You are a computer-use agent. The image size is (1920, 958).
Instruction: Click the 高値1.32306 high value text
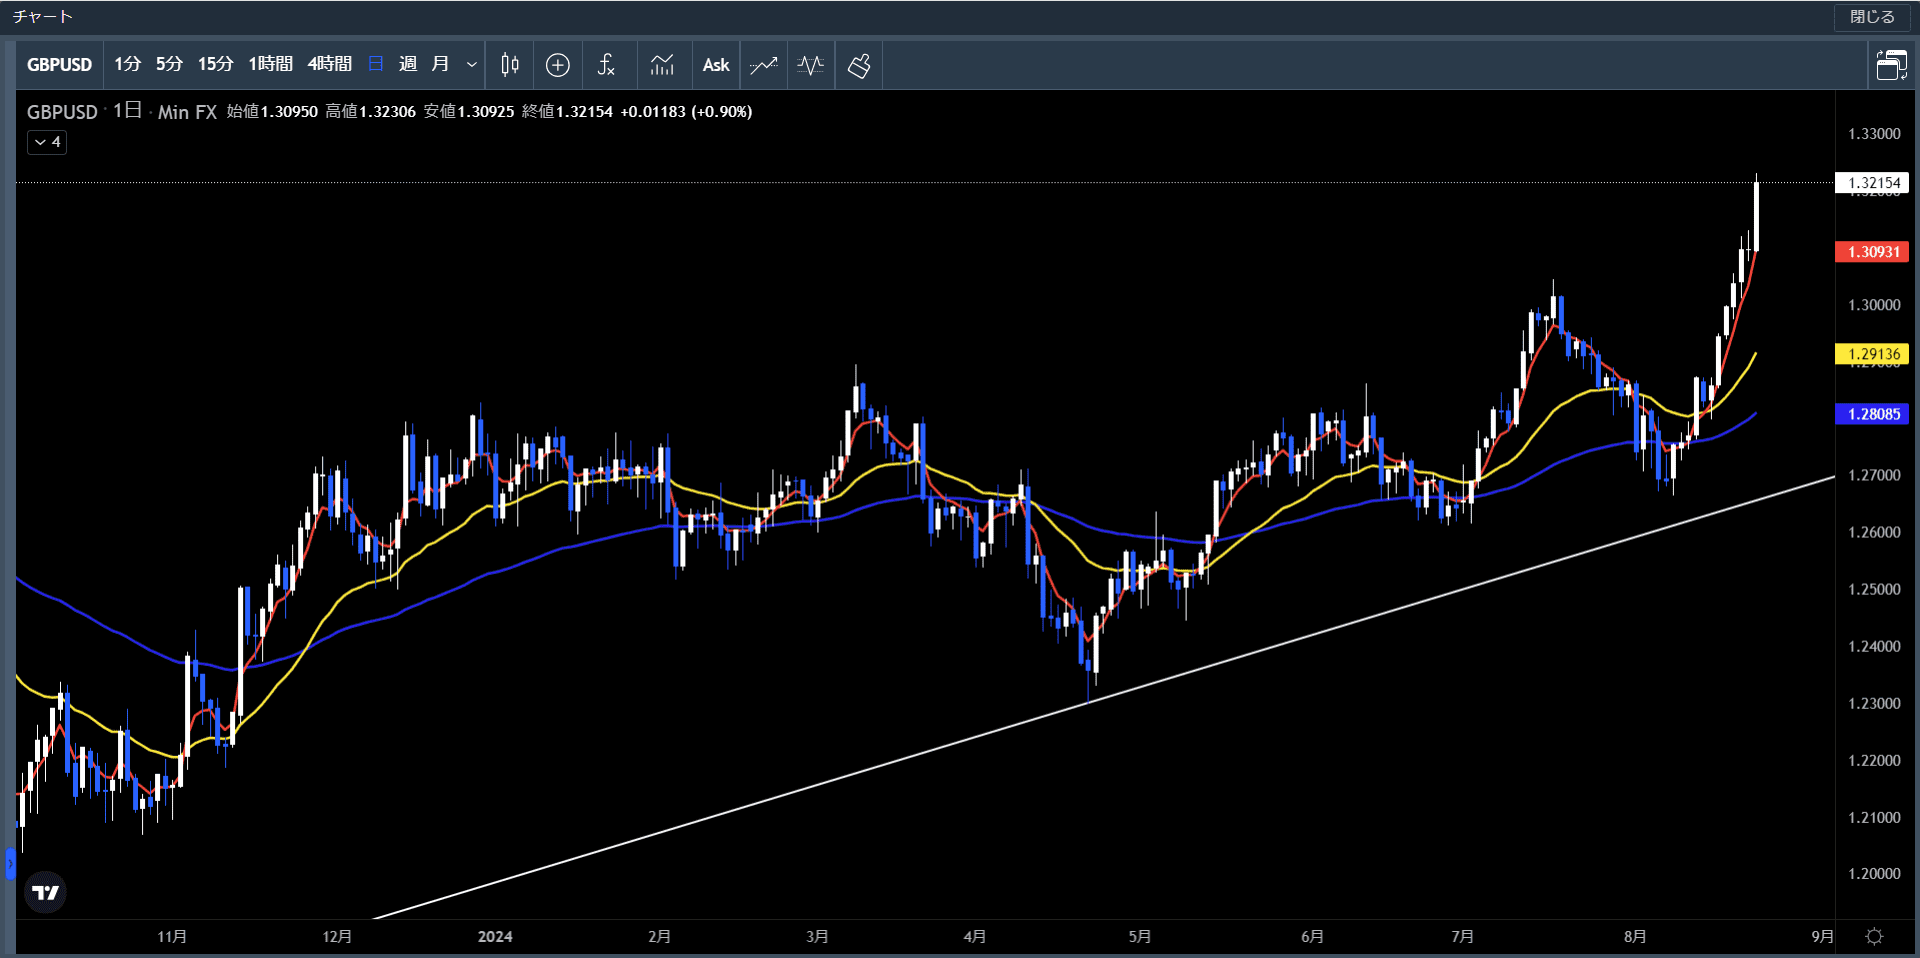(370, 112)
